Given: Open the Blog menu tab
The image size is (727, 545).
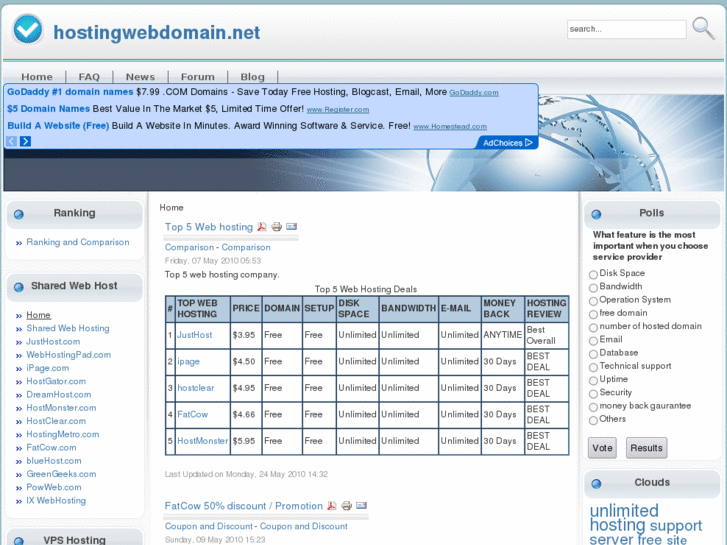Looking at the screenshot, I should pyautogui.click(x=253, y=77).
